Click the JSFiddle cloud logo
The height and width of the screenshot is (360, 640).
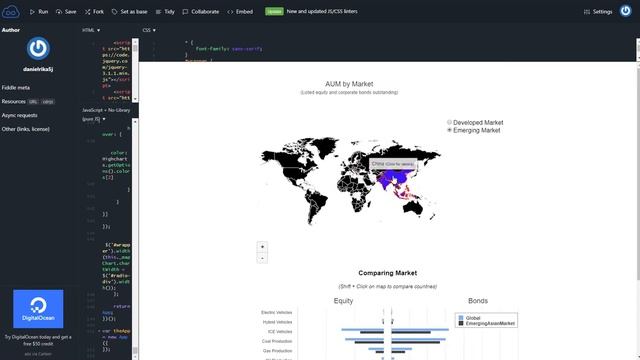11,12
